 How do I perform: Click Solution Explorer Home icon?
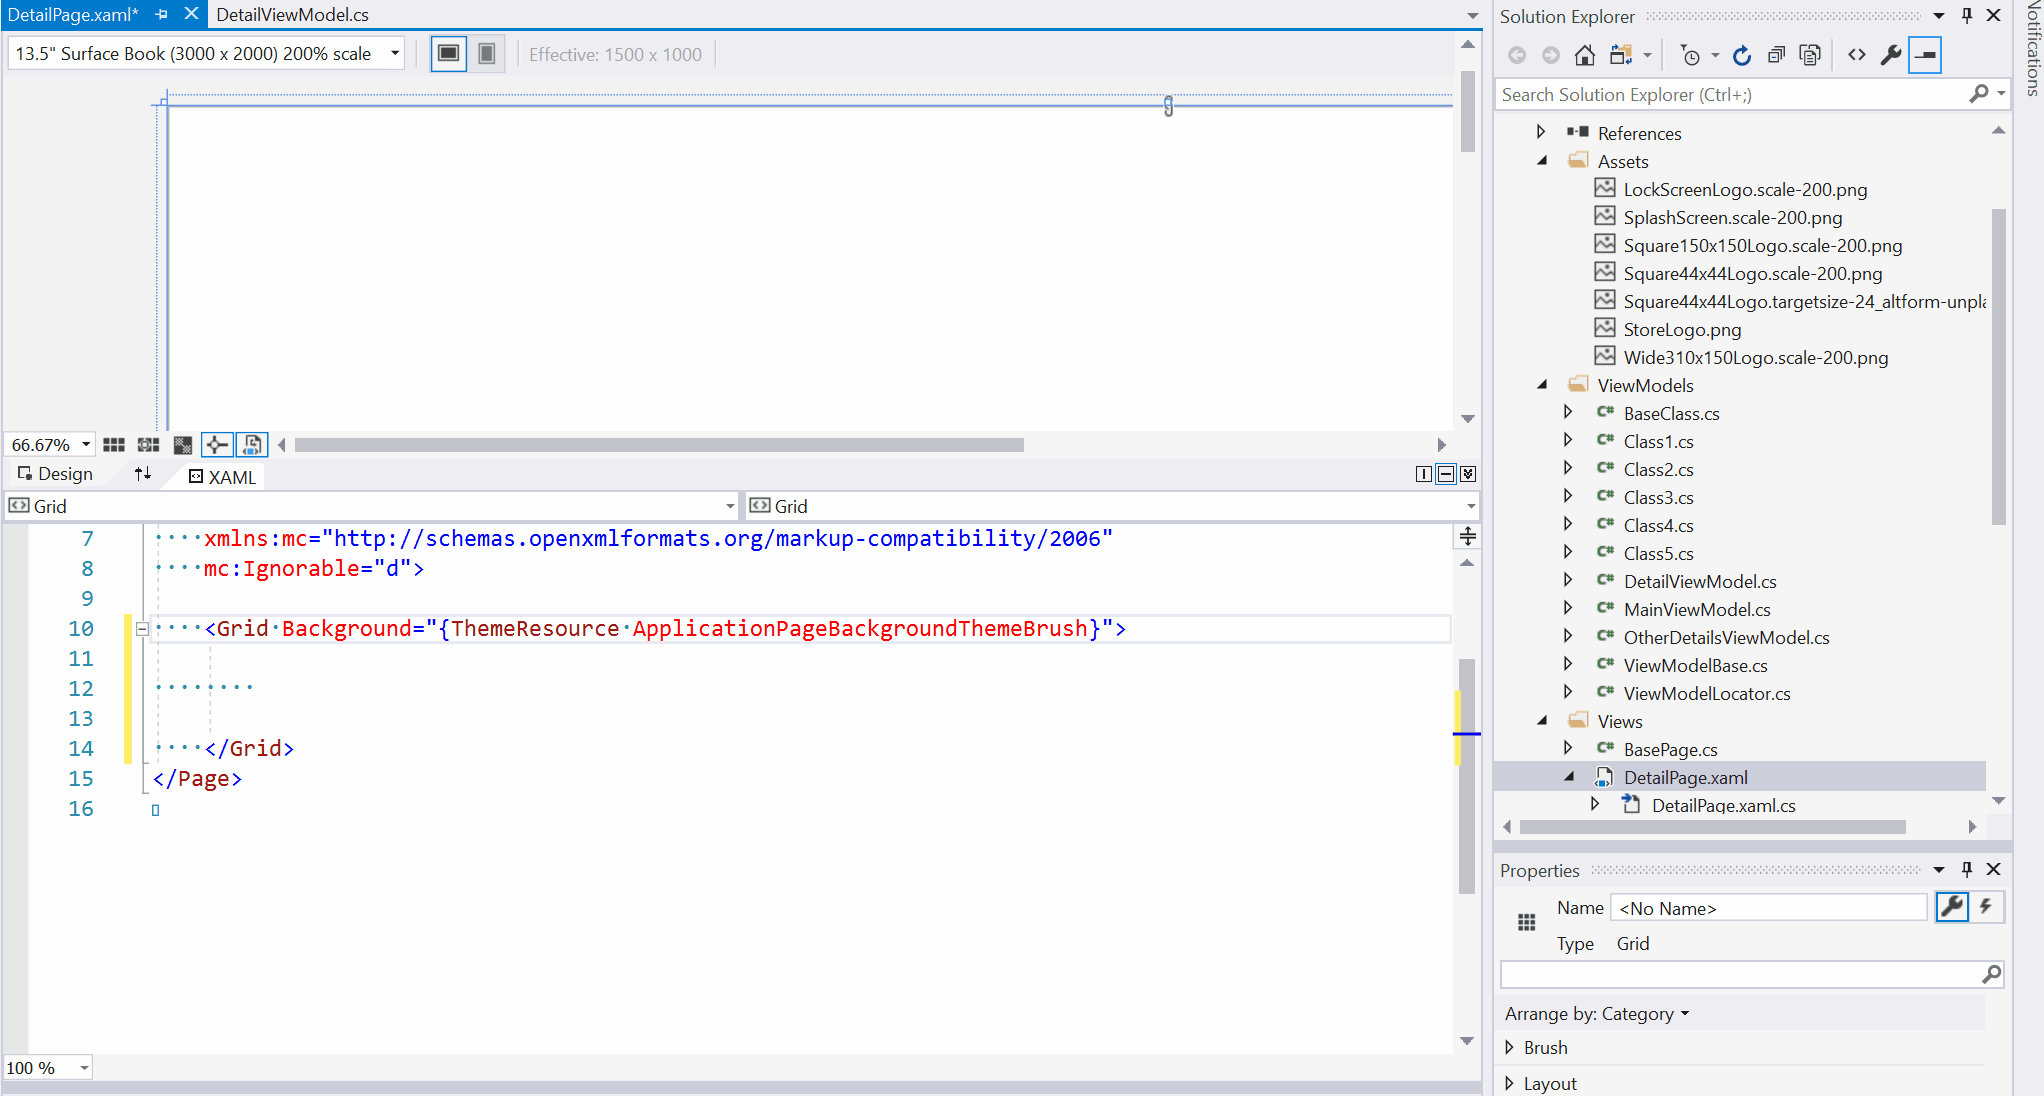coord(1584,55)
